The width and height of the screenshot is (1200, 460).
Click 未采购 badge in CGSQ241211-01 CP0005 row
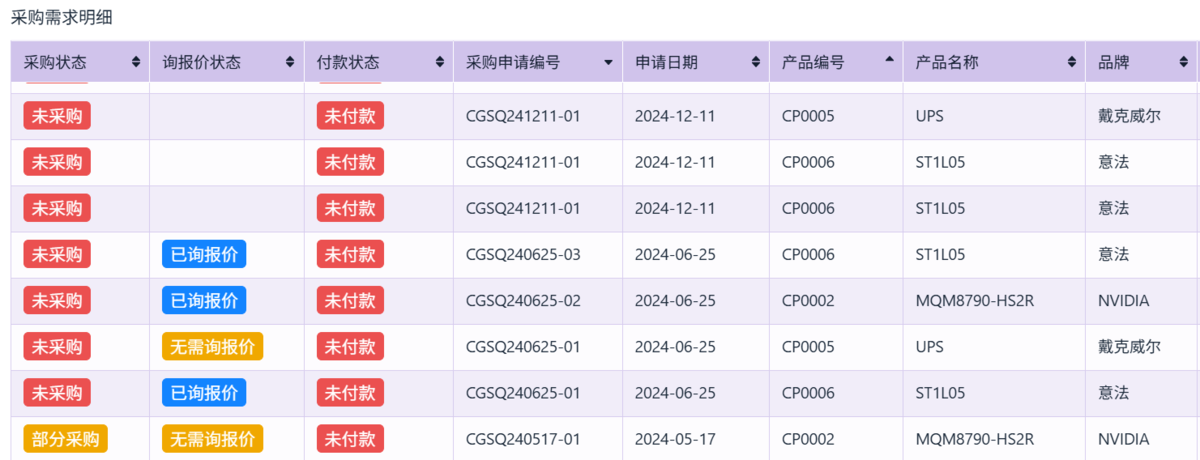57,116
